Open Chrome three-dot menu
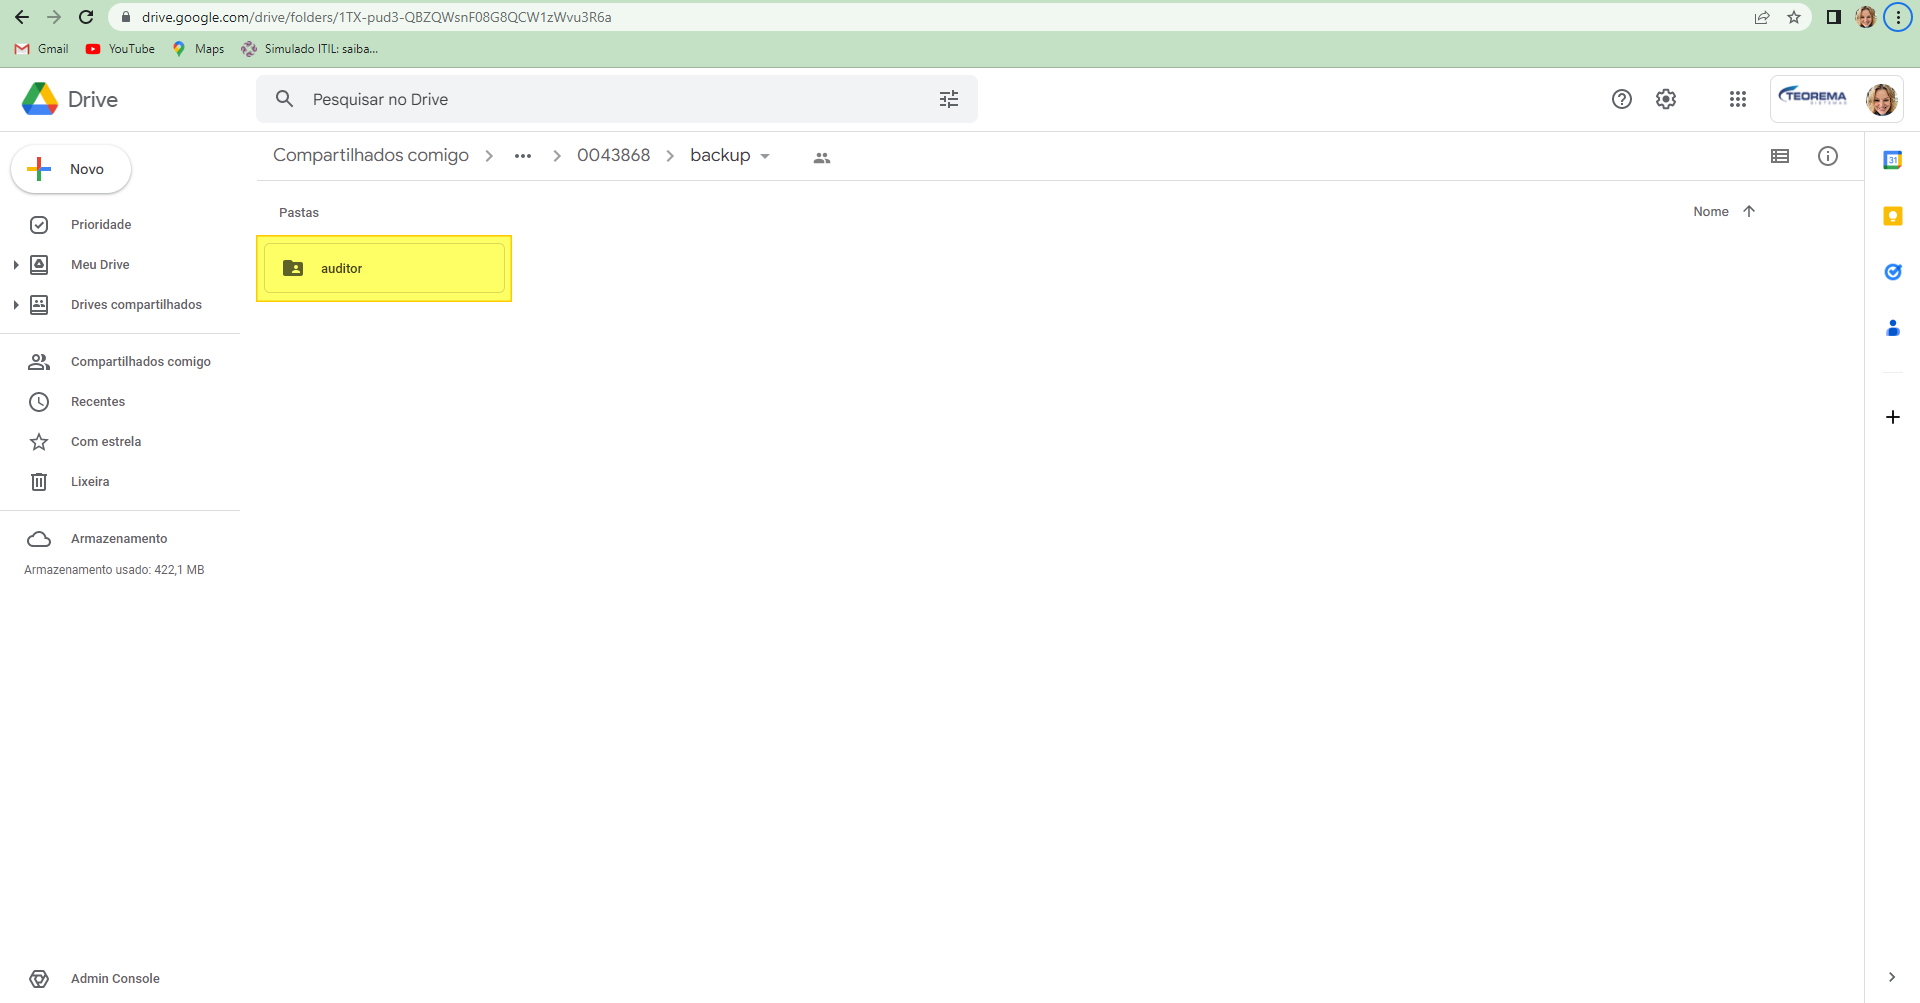The height and width of the screenshot is (1003, 1920). 1898,17
